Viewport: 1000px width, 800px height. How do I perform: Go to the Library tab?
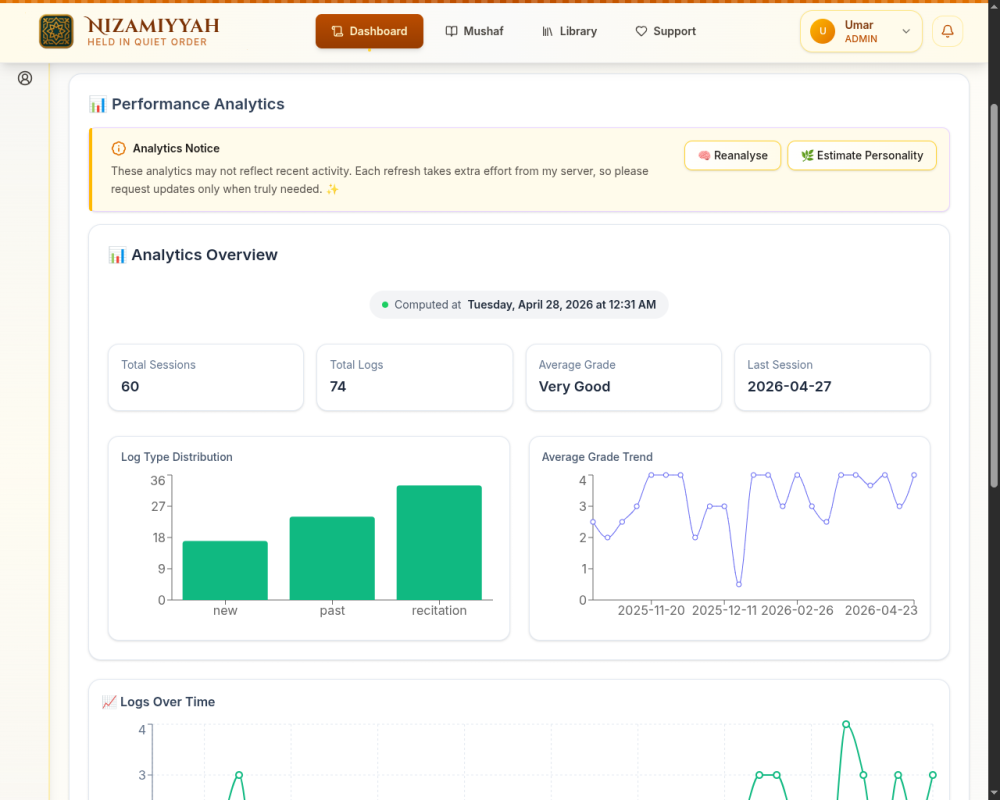pyautogui.click(x=570, y=31)
